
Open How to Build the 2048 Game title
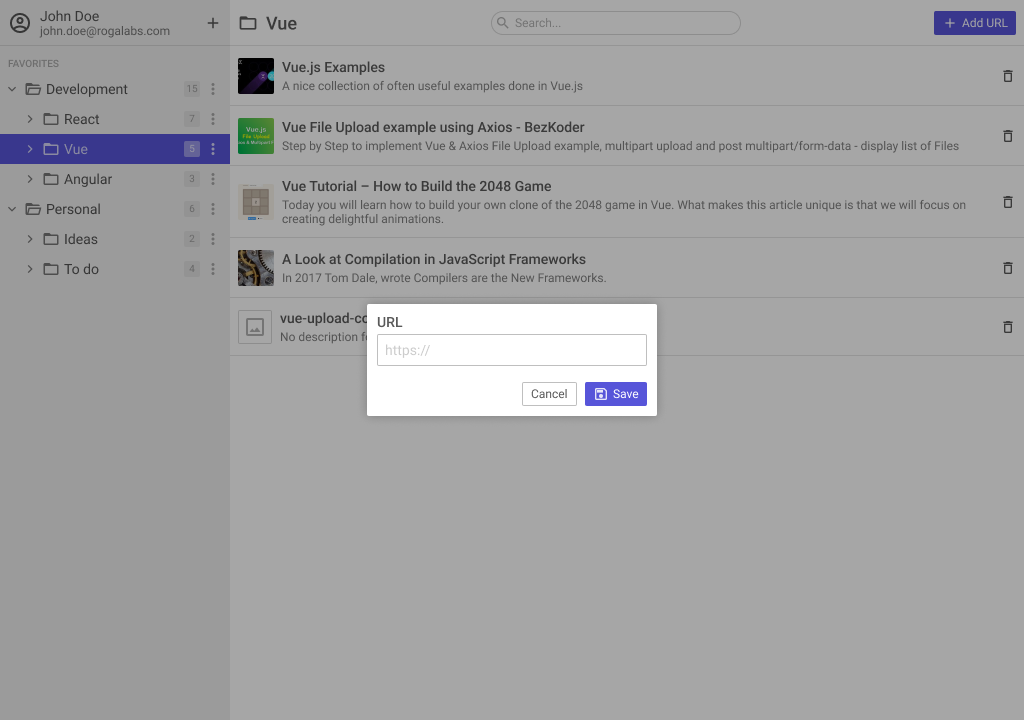click(417, 186)
